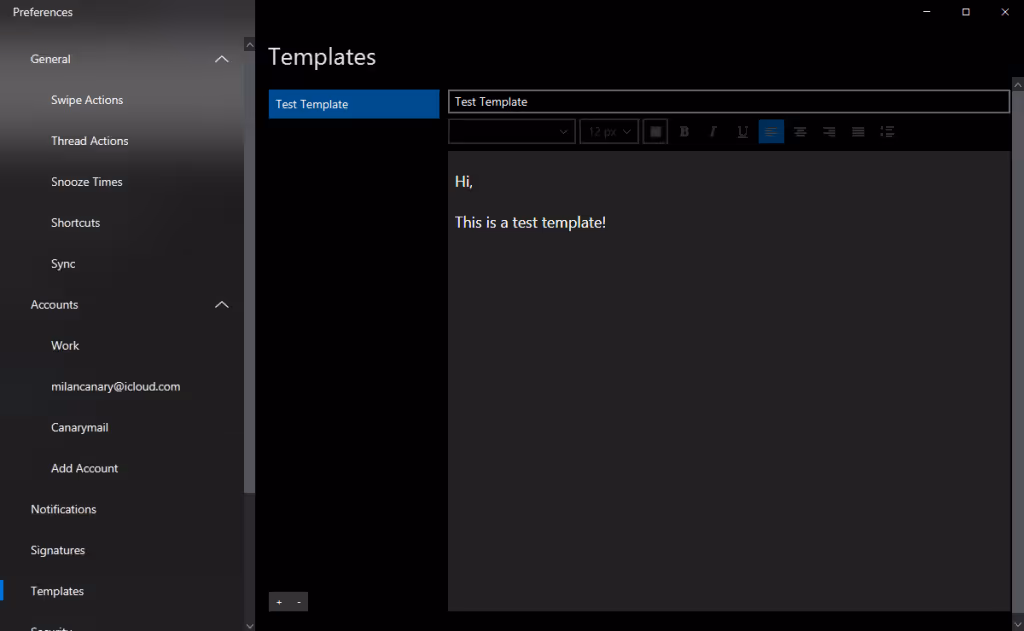This screenshot has height=631, width=1024.
Task: Select the milancanary@icloud.com account
Action: [x=116, y=387]
